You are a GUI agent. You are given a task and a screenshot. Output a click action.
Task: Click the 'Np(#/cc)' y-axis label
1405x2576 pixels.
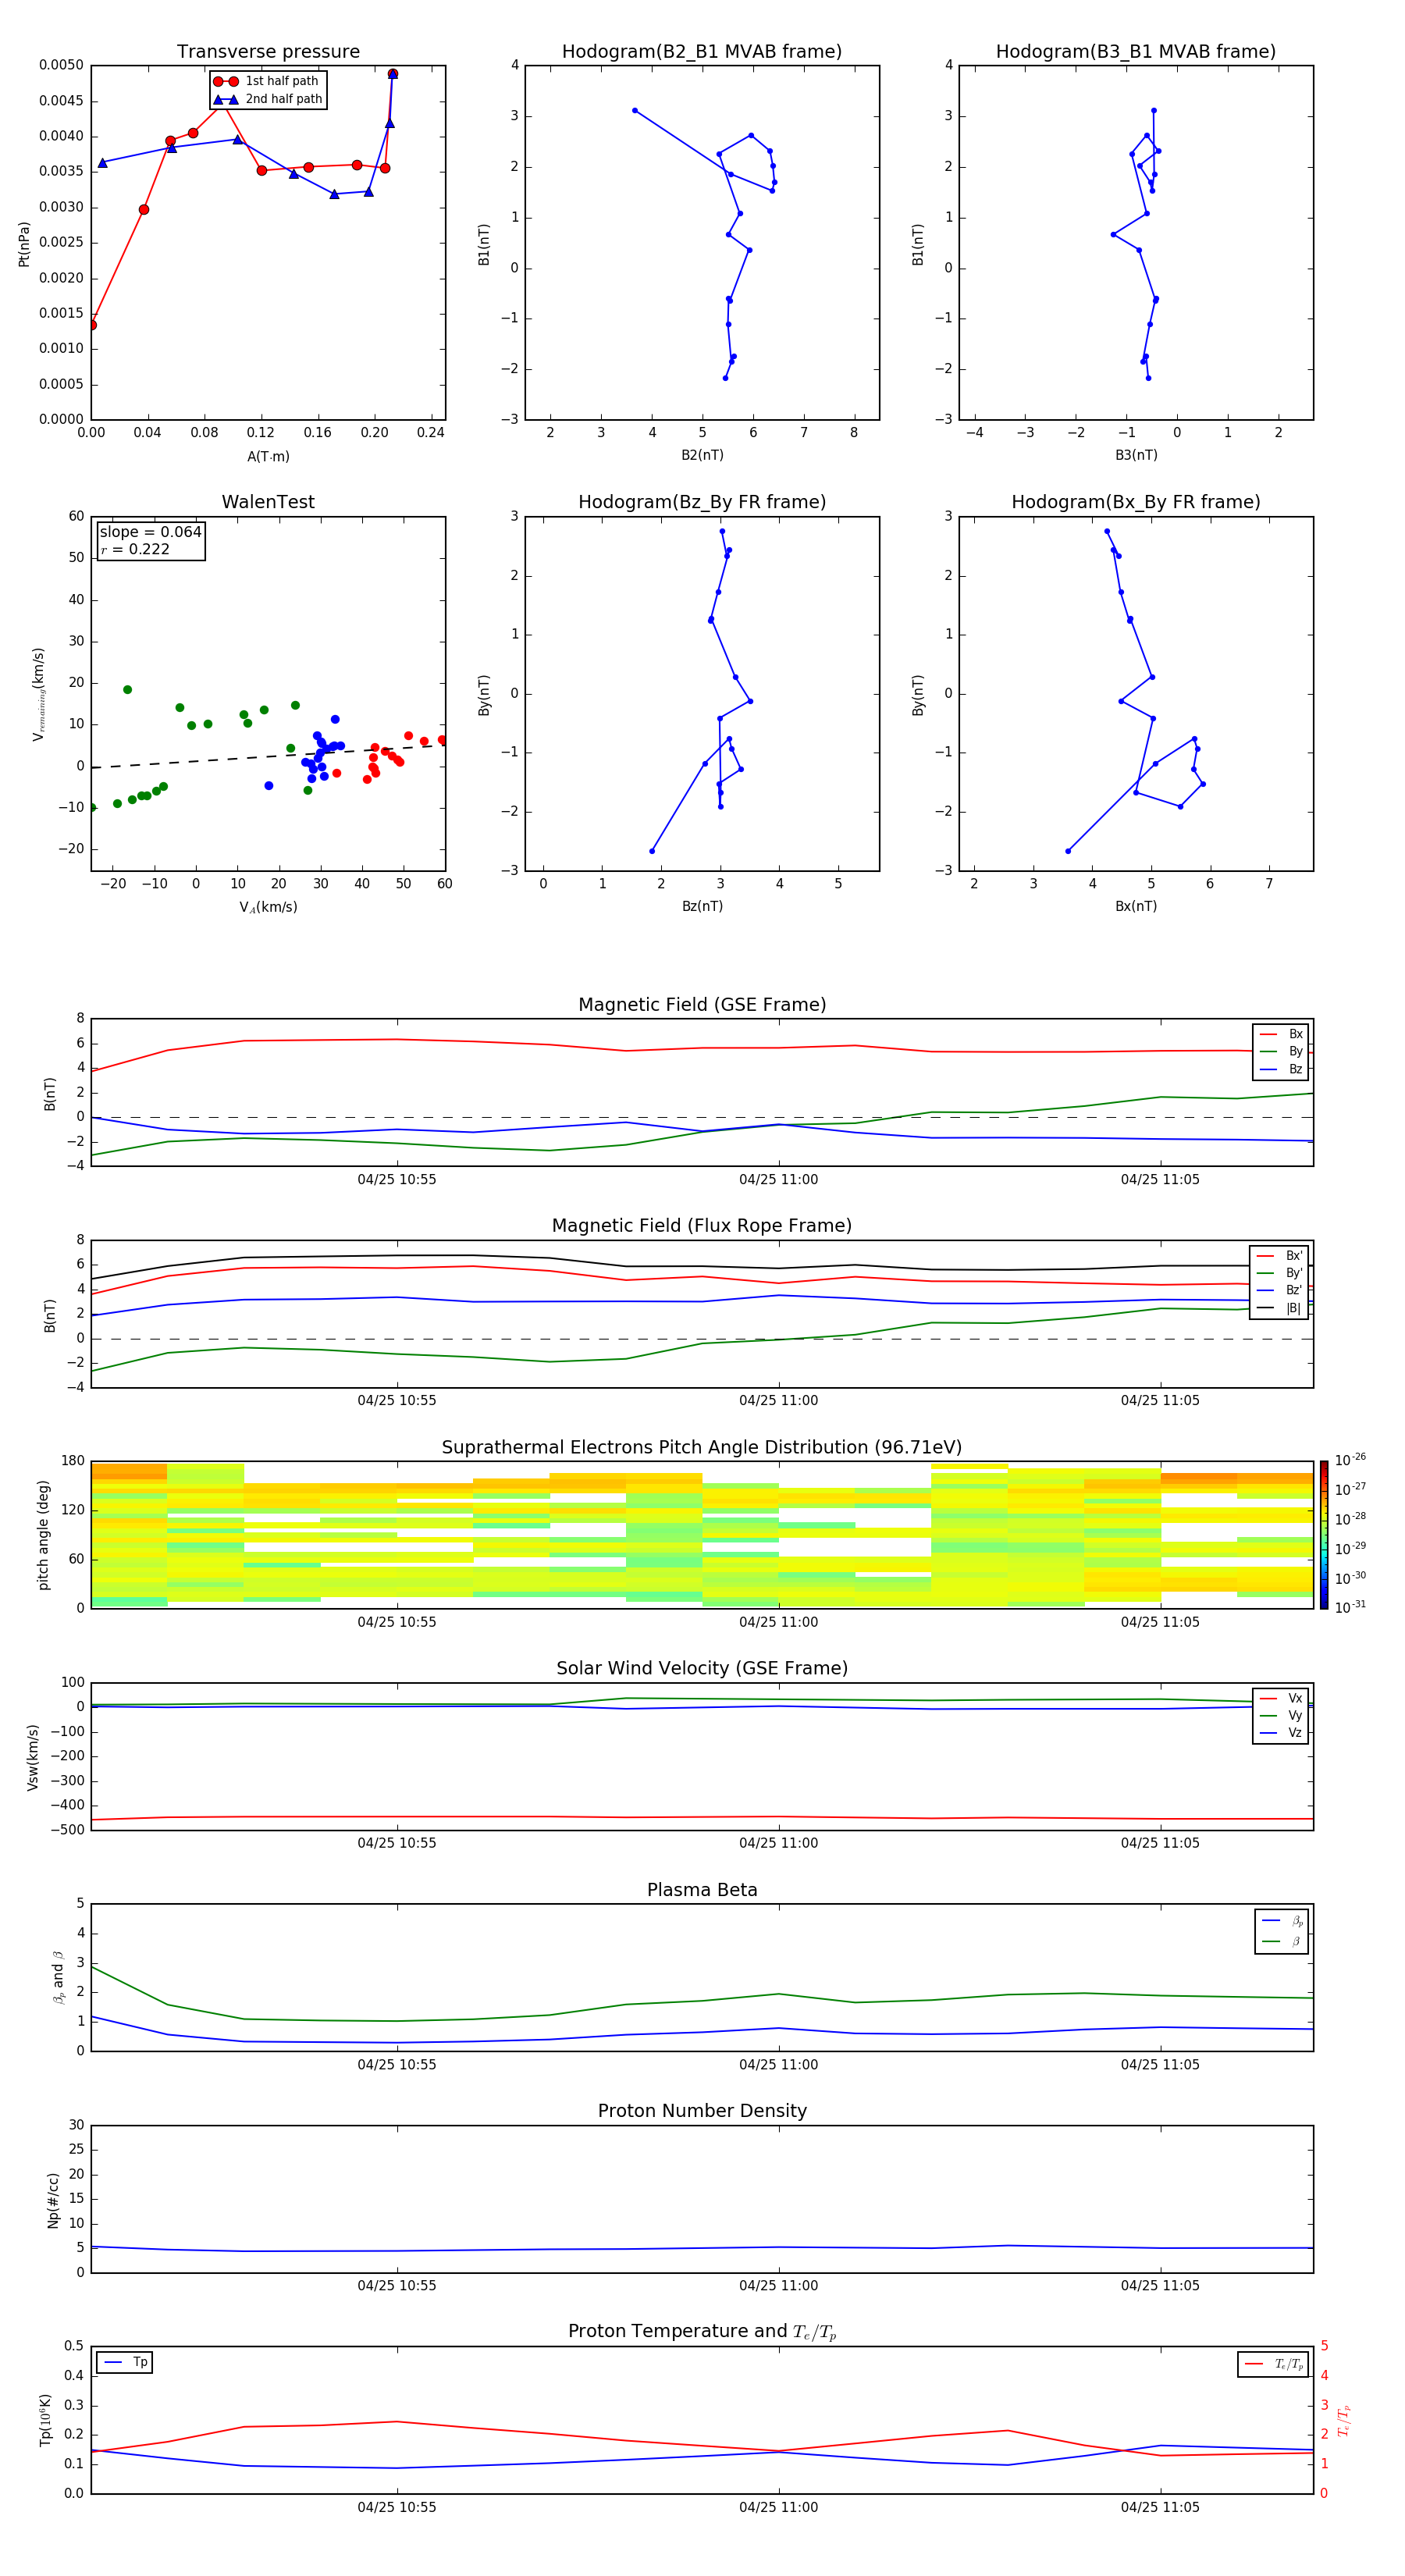(x=53, y=2199)
